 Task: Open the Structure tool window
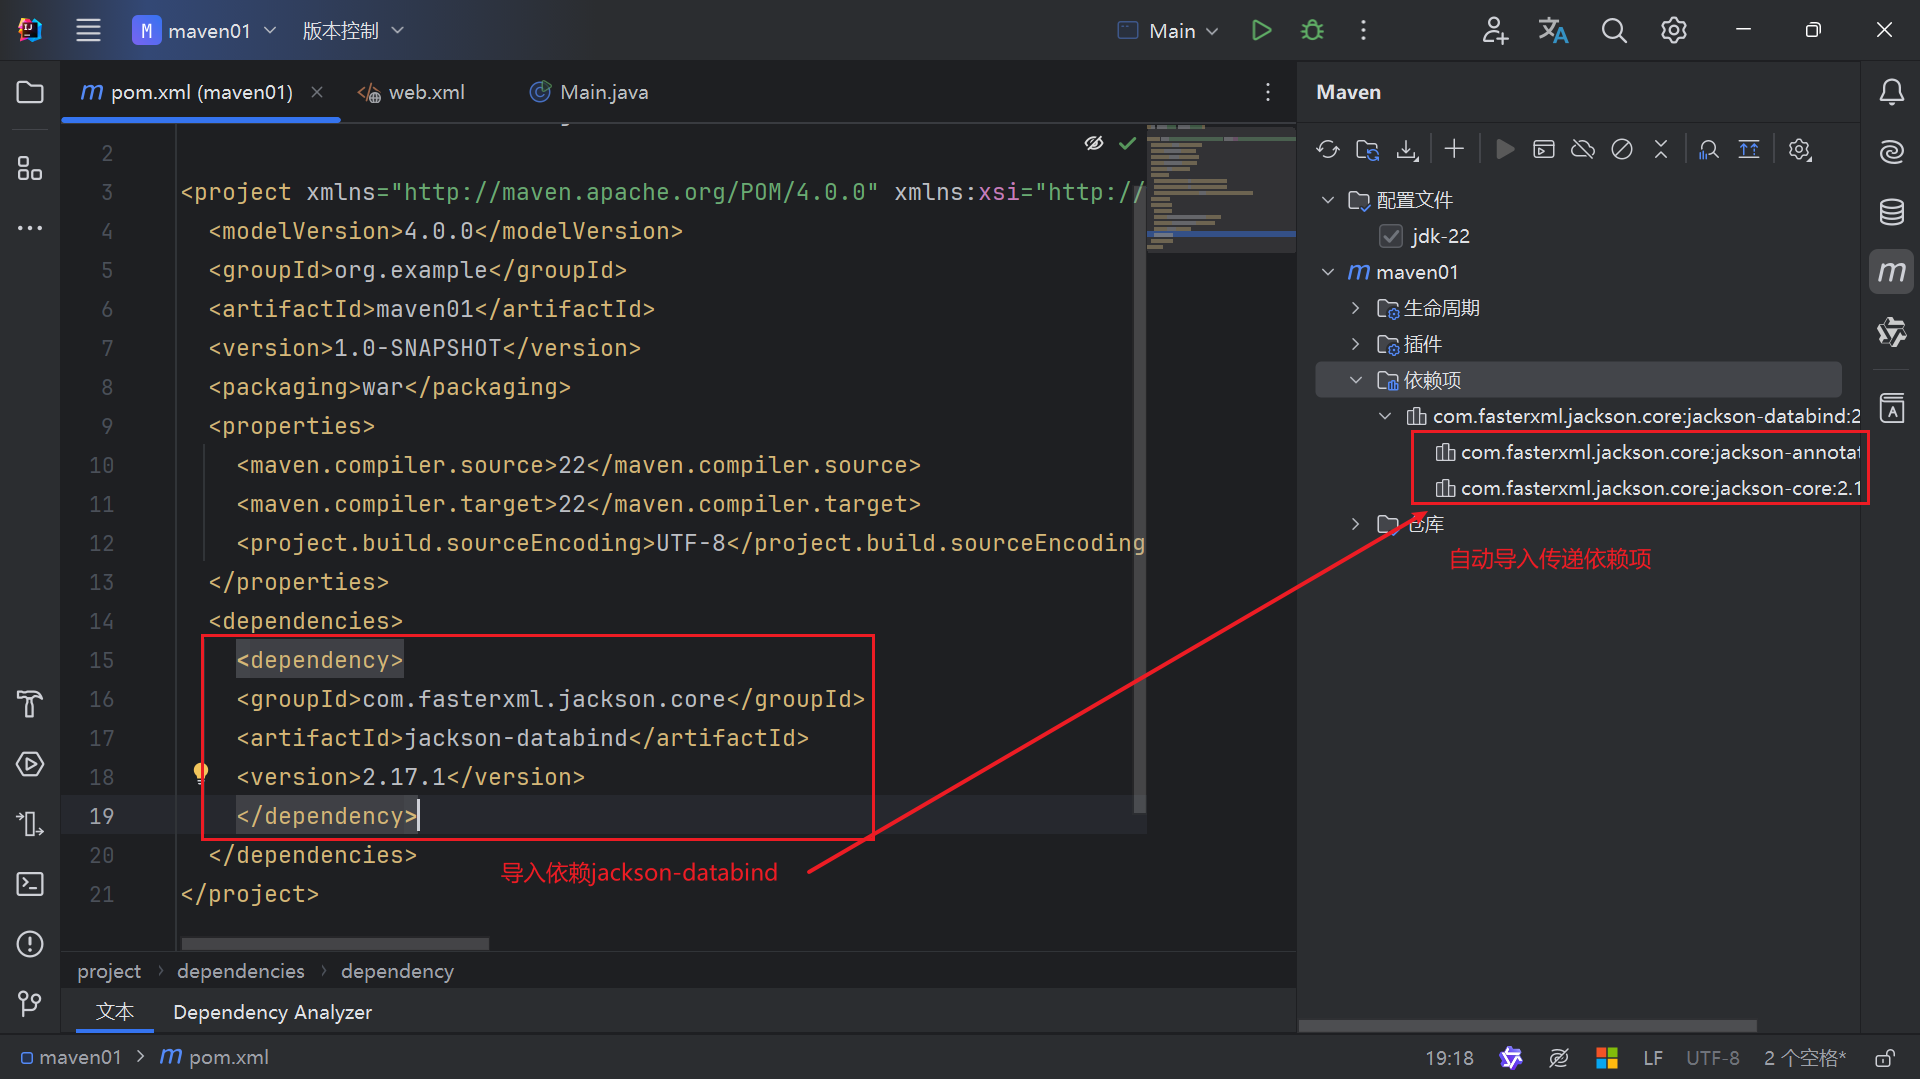click(30, 168)
